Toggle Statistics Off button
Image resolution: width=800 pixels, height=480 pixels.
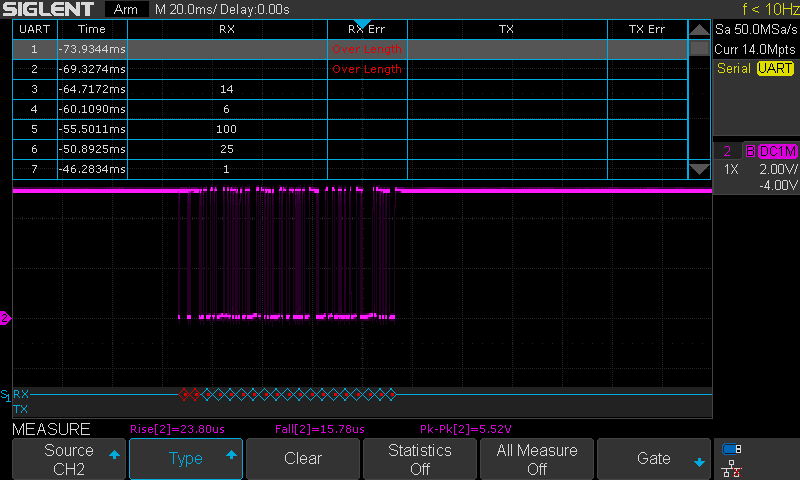pyautogui.click(x=420, y=459)
